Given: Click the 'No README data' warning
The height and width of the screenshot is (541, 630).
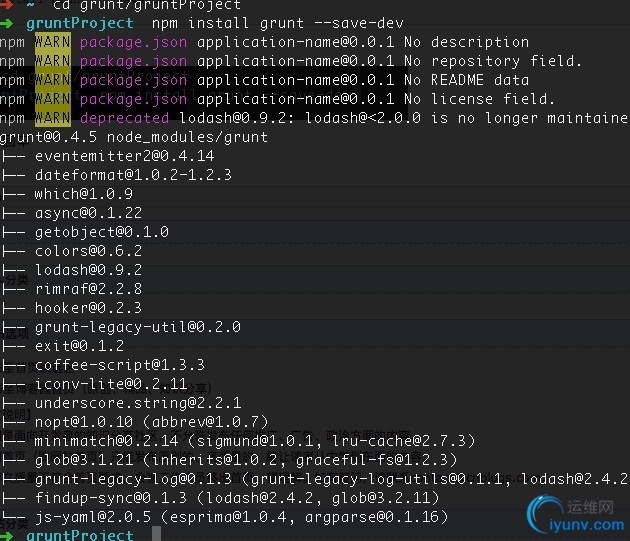Looking at the screenshot, I should coord(264,80).
